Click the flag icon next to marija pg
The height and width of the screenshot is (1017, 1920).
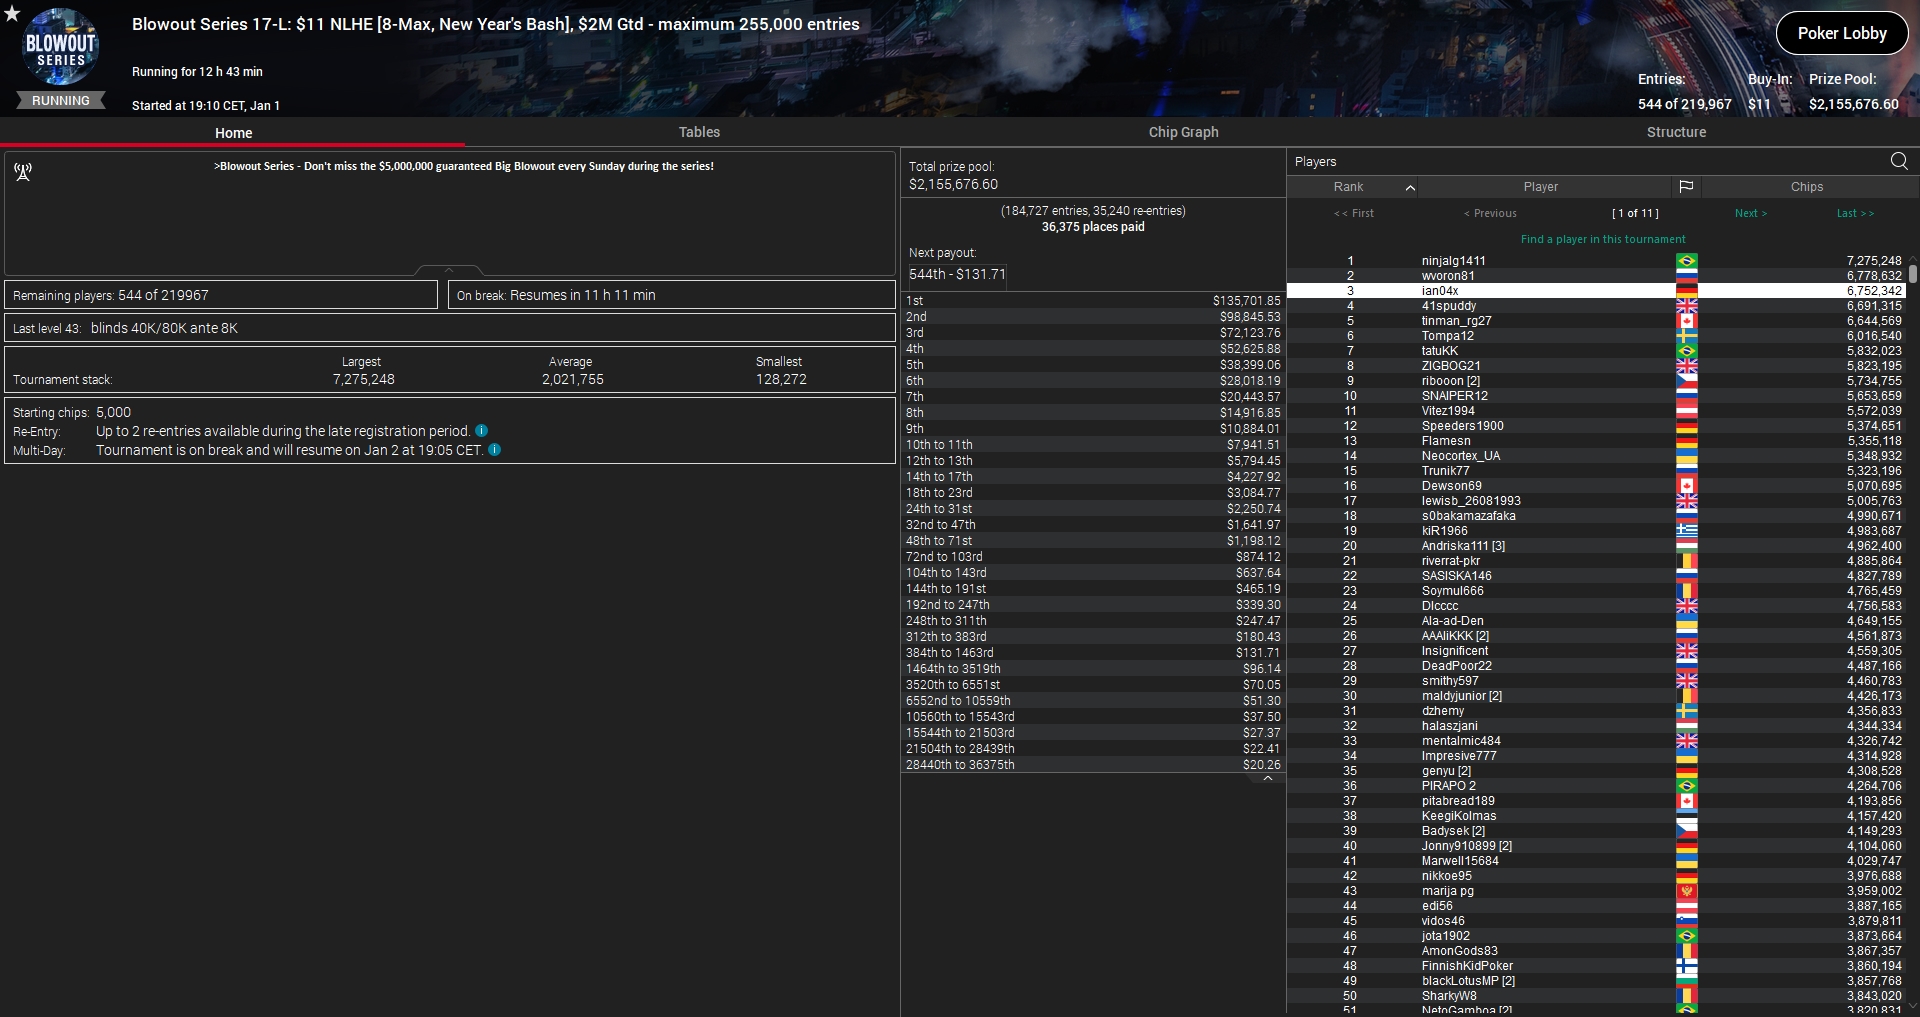(1686, 891)
